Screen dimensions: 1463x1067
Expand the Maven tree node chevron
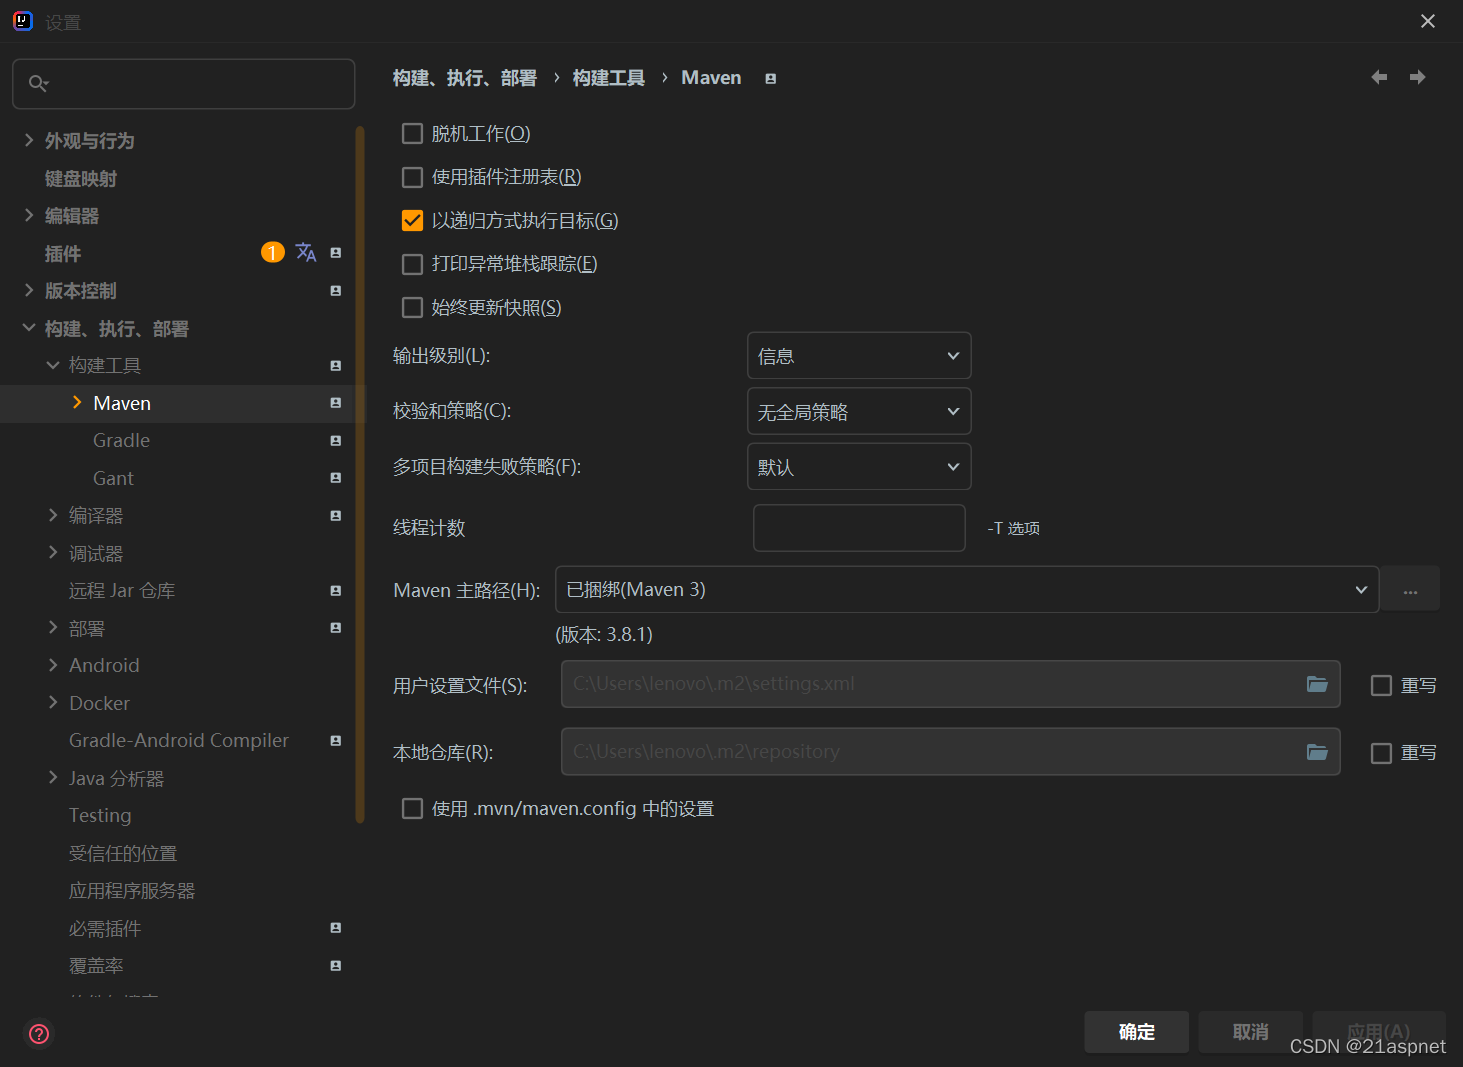coord(77,402)
